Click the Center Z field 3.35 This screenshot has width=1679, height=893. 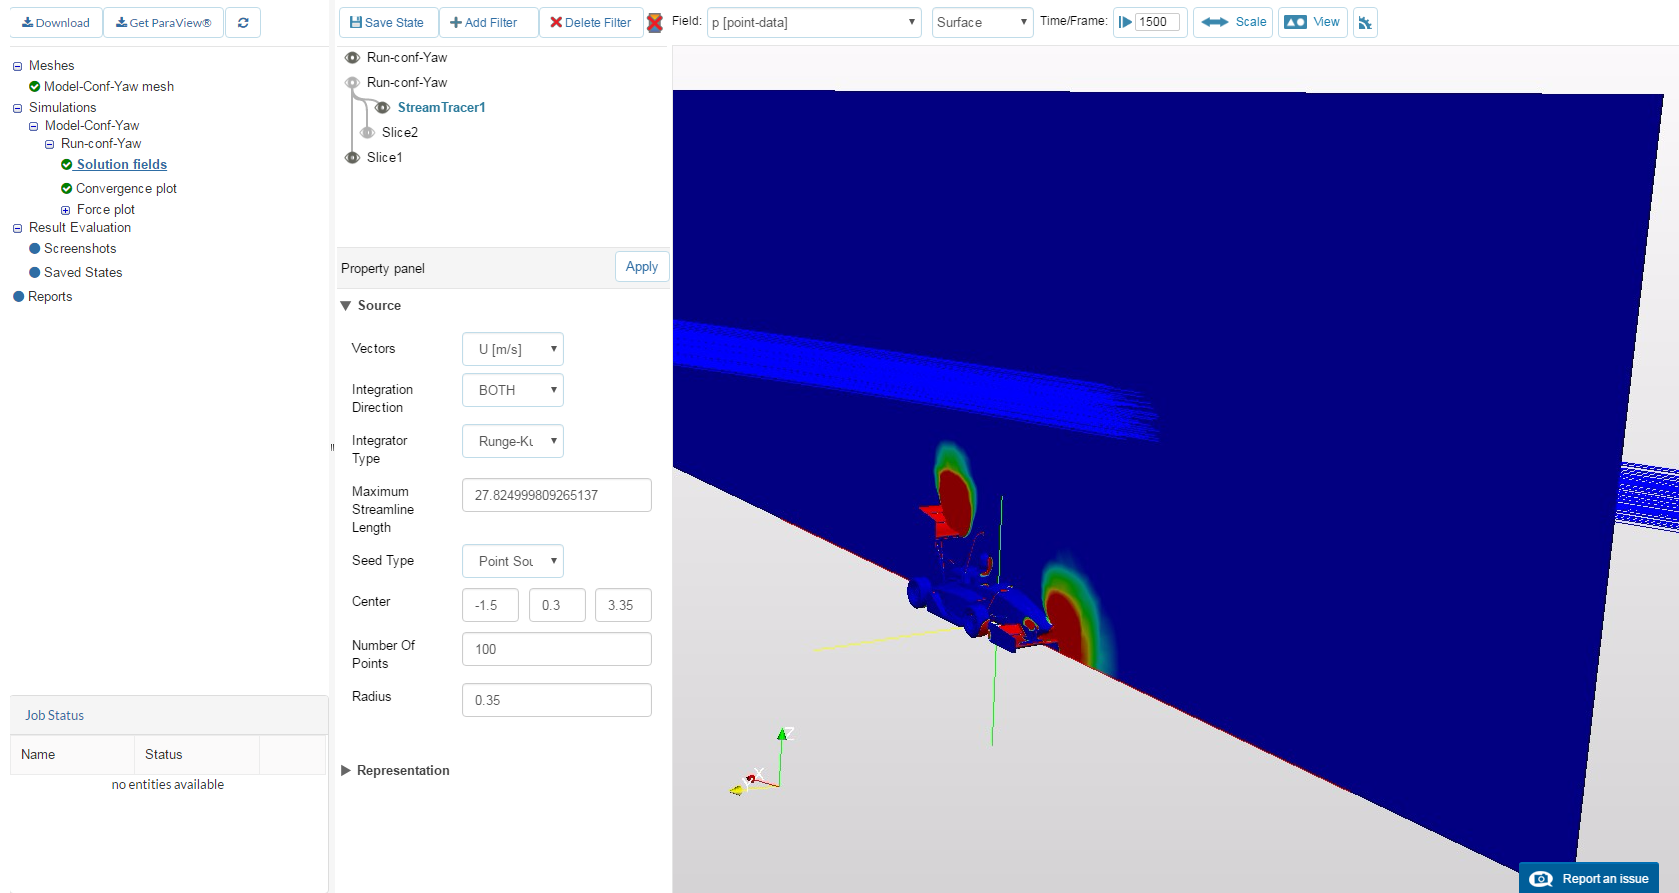point(623,605)
